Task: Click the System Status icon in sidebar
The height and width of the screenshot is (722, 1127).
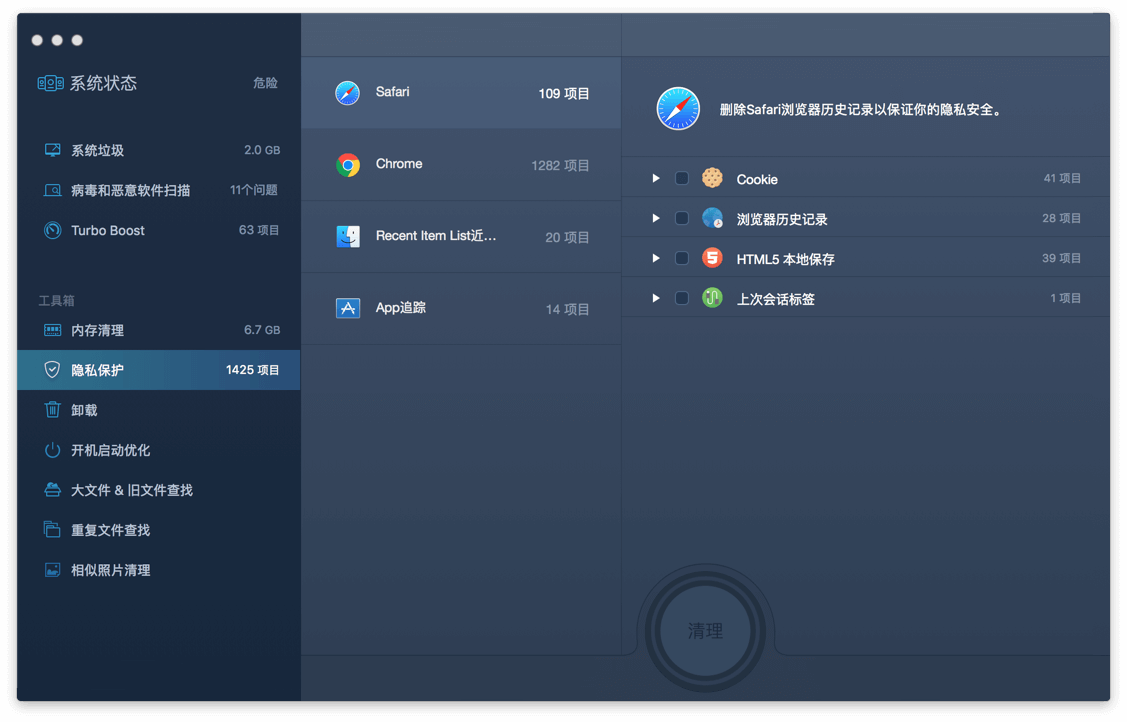Action: [x=50, y=84]
